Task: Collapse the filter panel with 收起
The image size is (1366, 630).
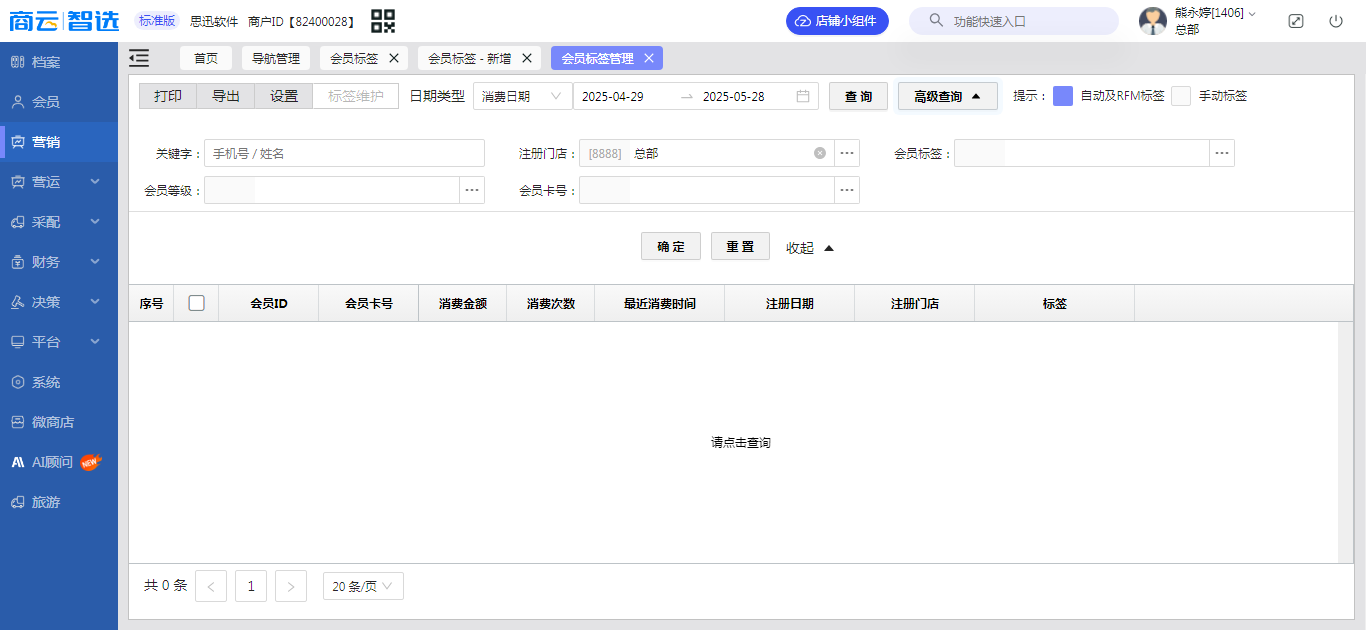Action: (x=810, y=248)
